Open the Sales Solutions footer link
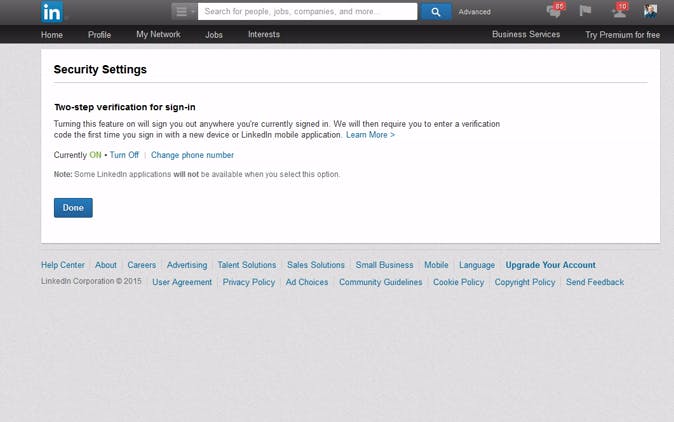 pyautogui.click(x=316, y=265)
